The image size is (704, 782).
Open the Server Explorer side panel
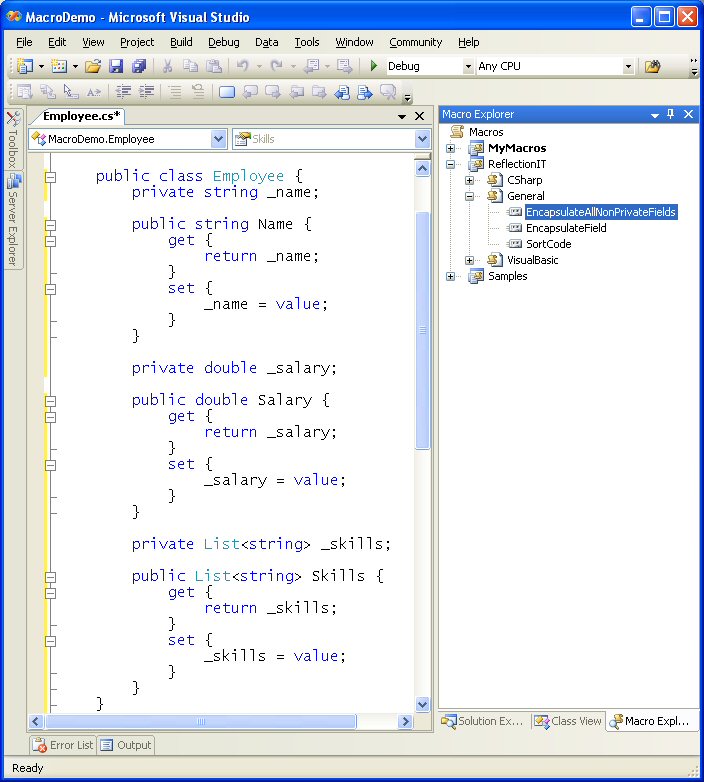point(13,220)
